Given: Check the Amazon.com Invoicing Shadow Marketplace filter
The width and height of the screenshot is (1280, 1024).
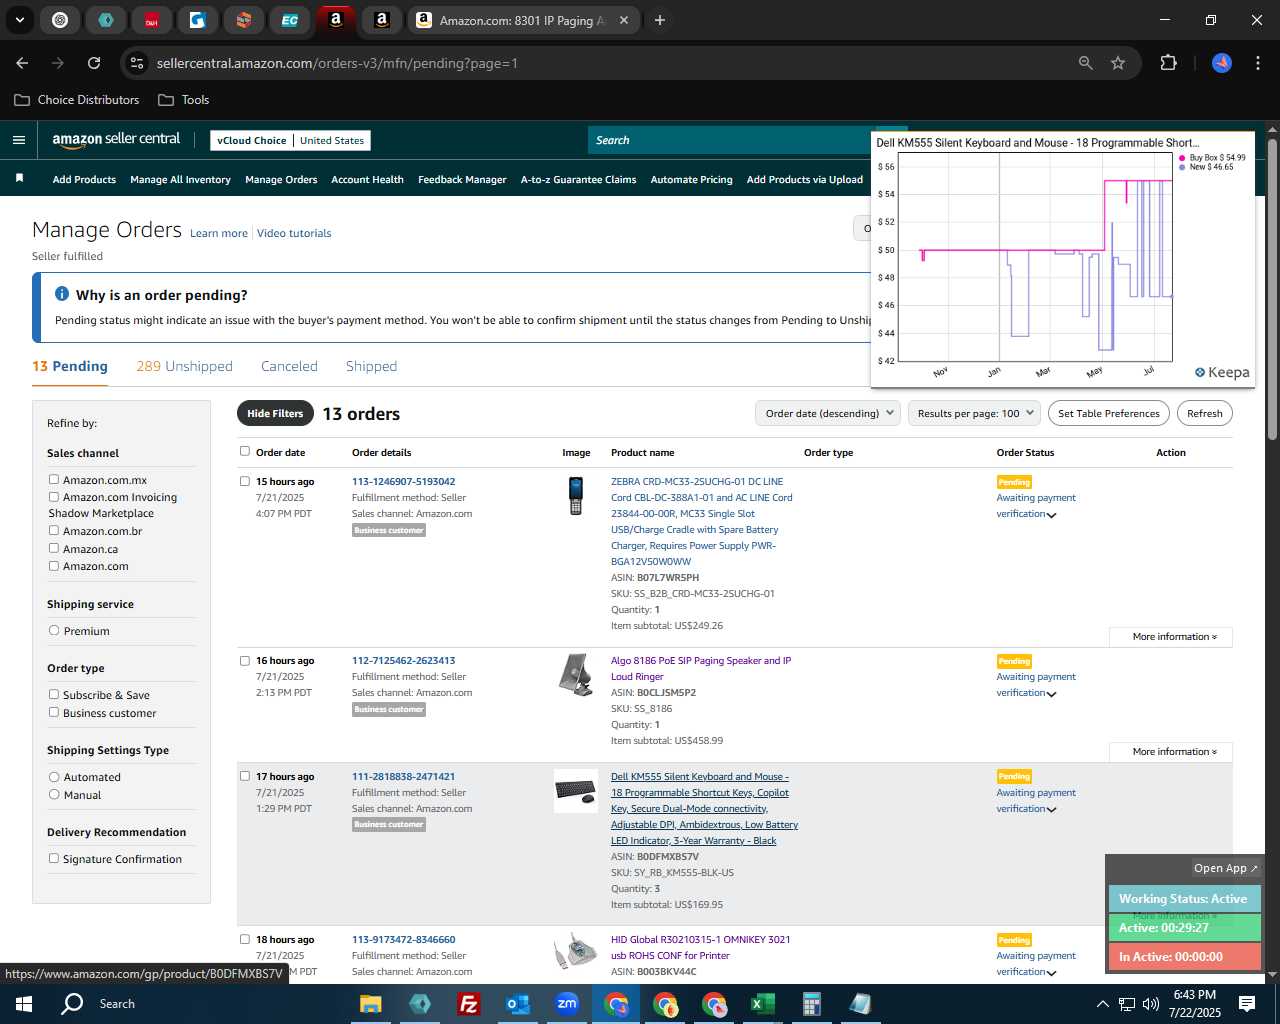Looking at the screenshot, I should (54, 497).
